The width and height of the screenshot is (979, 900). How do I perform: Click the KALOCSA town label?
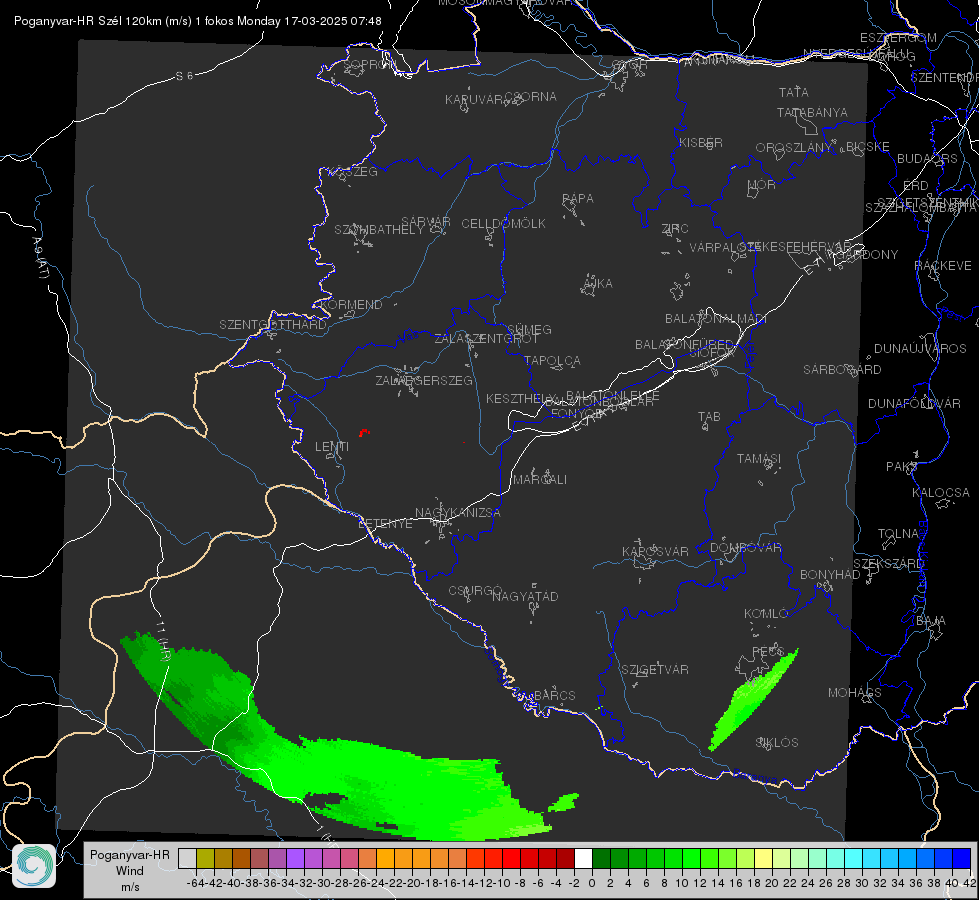[x=941, y=493]
